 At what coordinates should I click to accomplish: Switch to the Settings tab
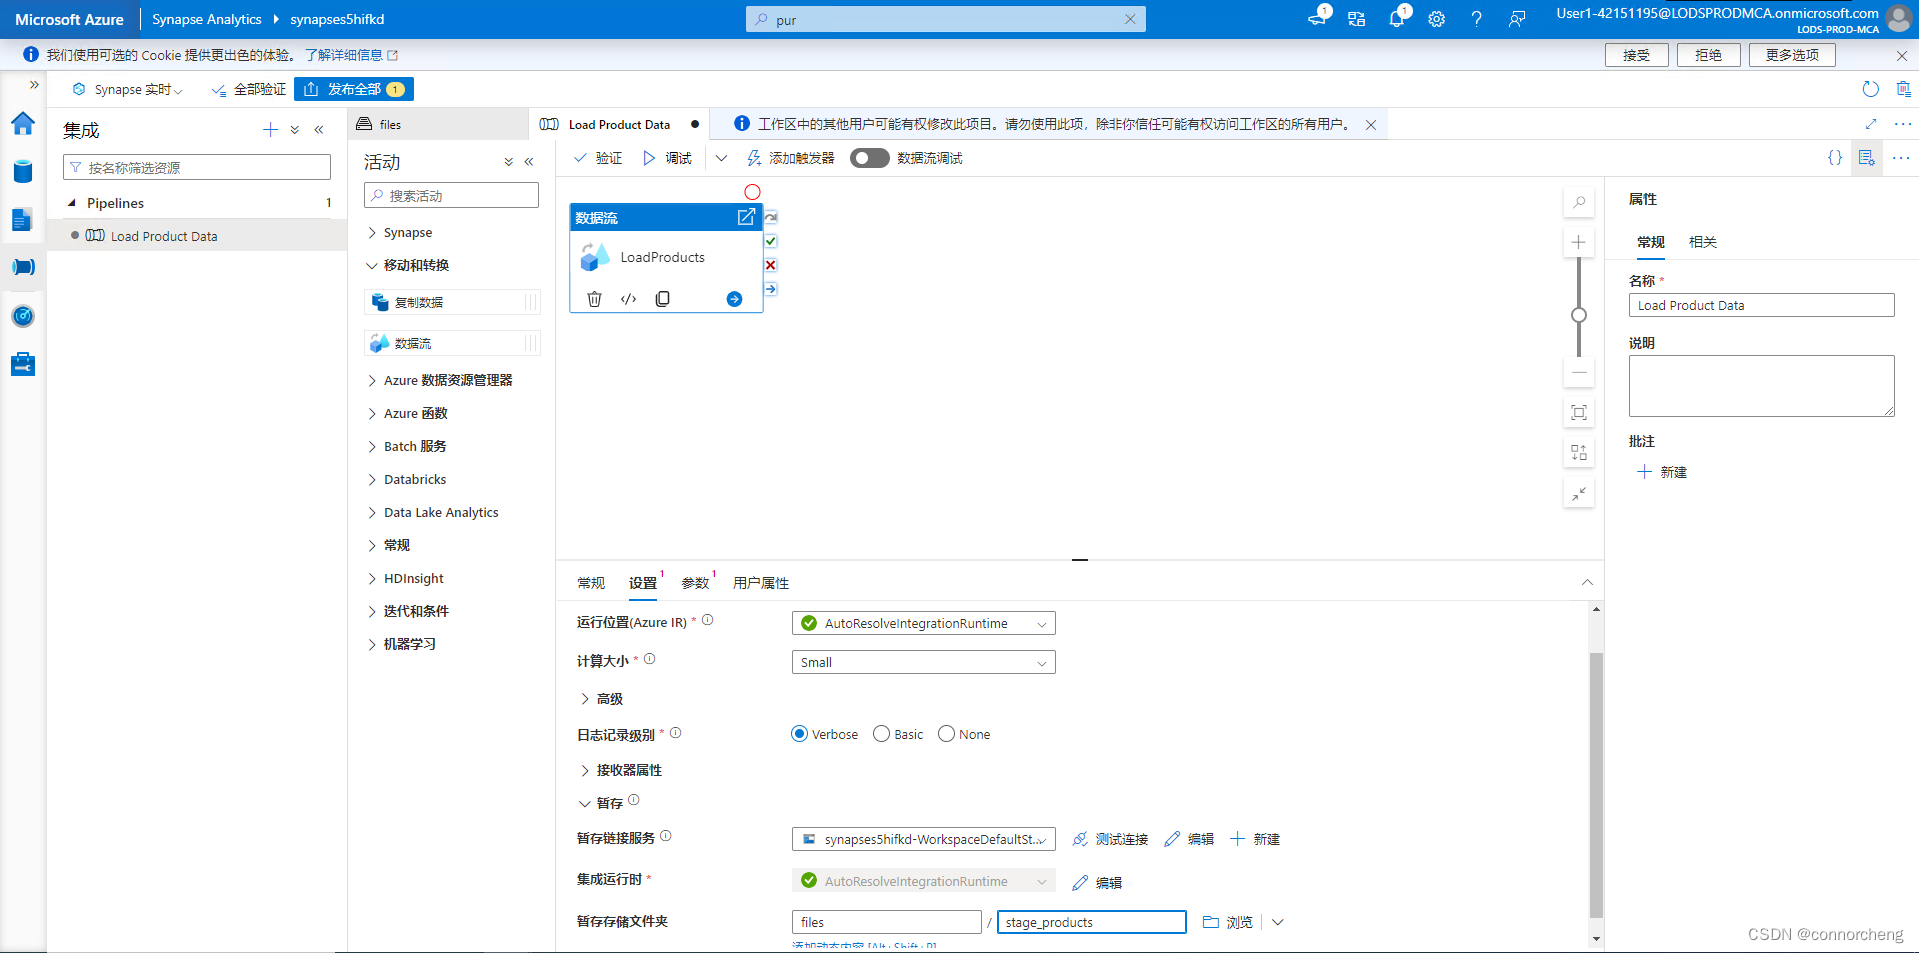pyautogui.click(x=643, y=583)
